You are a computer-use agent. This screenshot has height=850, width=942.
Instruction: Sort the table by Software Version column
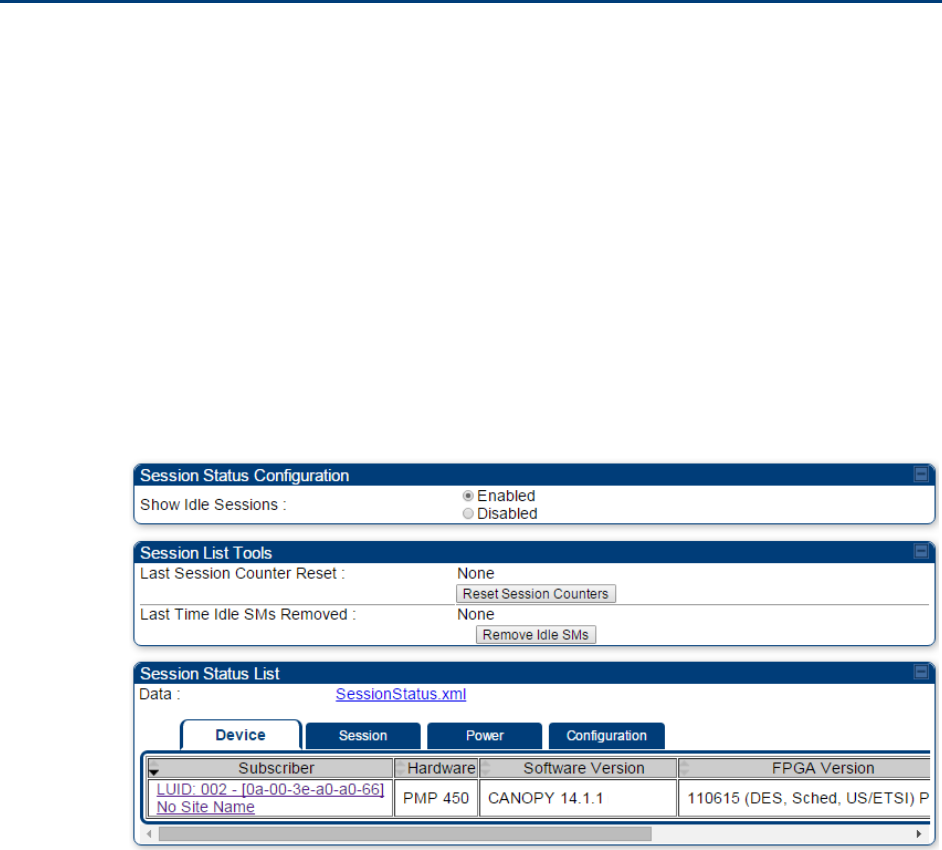pos(578,768)
